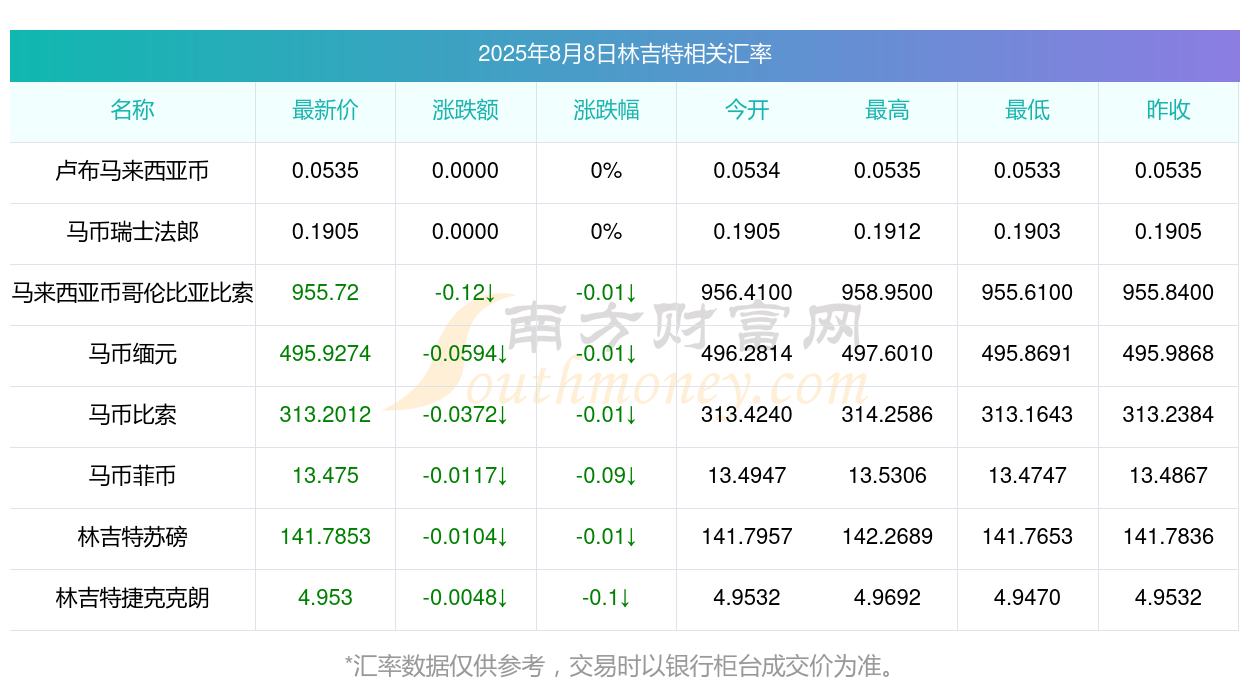The width and height of the screenshot is (1250, 698).
Task: Click the opening value 141.7957
Action: click(747, 537)
